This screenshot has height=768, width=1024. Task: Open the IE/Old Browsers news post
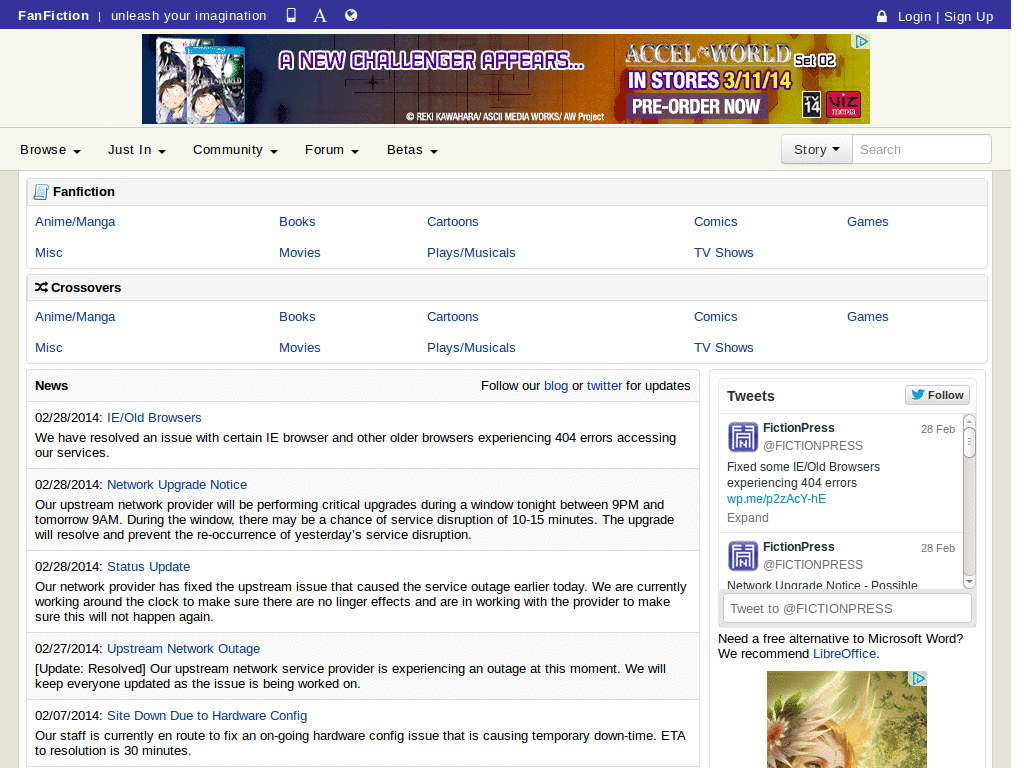tap(154, 418)
